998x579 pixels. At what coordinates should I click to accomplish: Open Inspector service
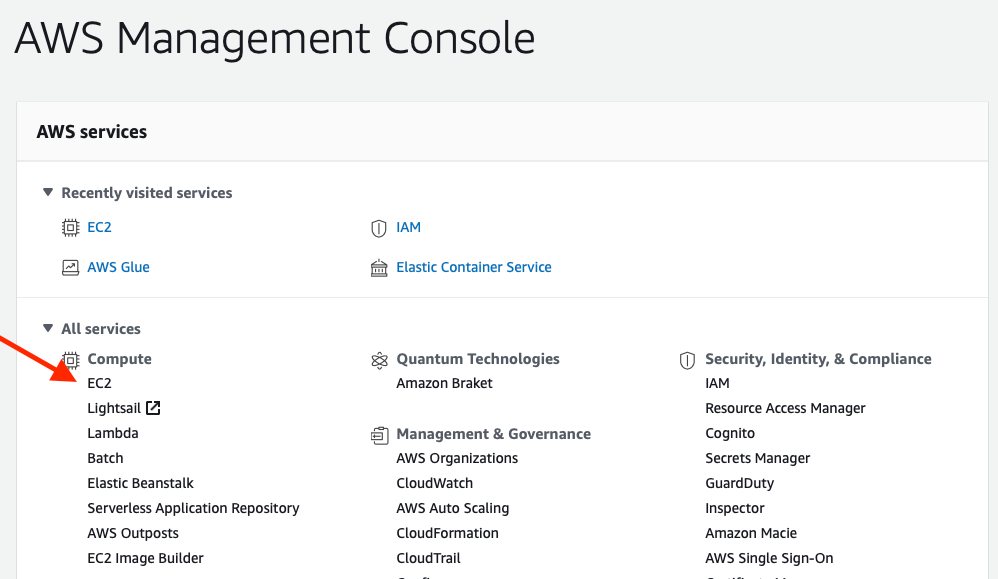[x=734, y=508]
